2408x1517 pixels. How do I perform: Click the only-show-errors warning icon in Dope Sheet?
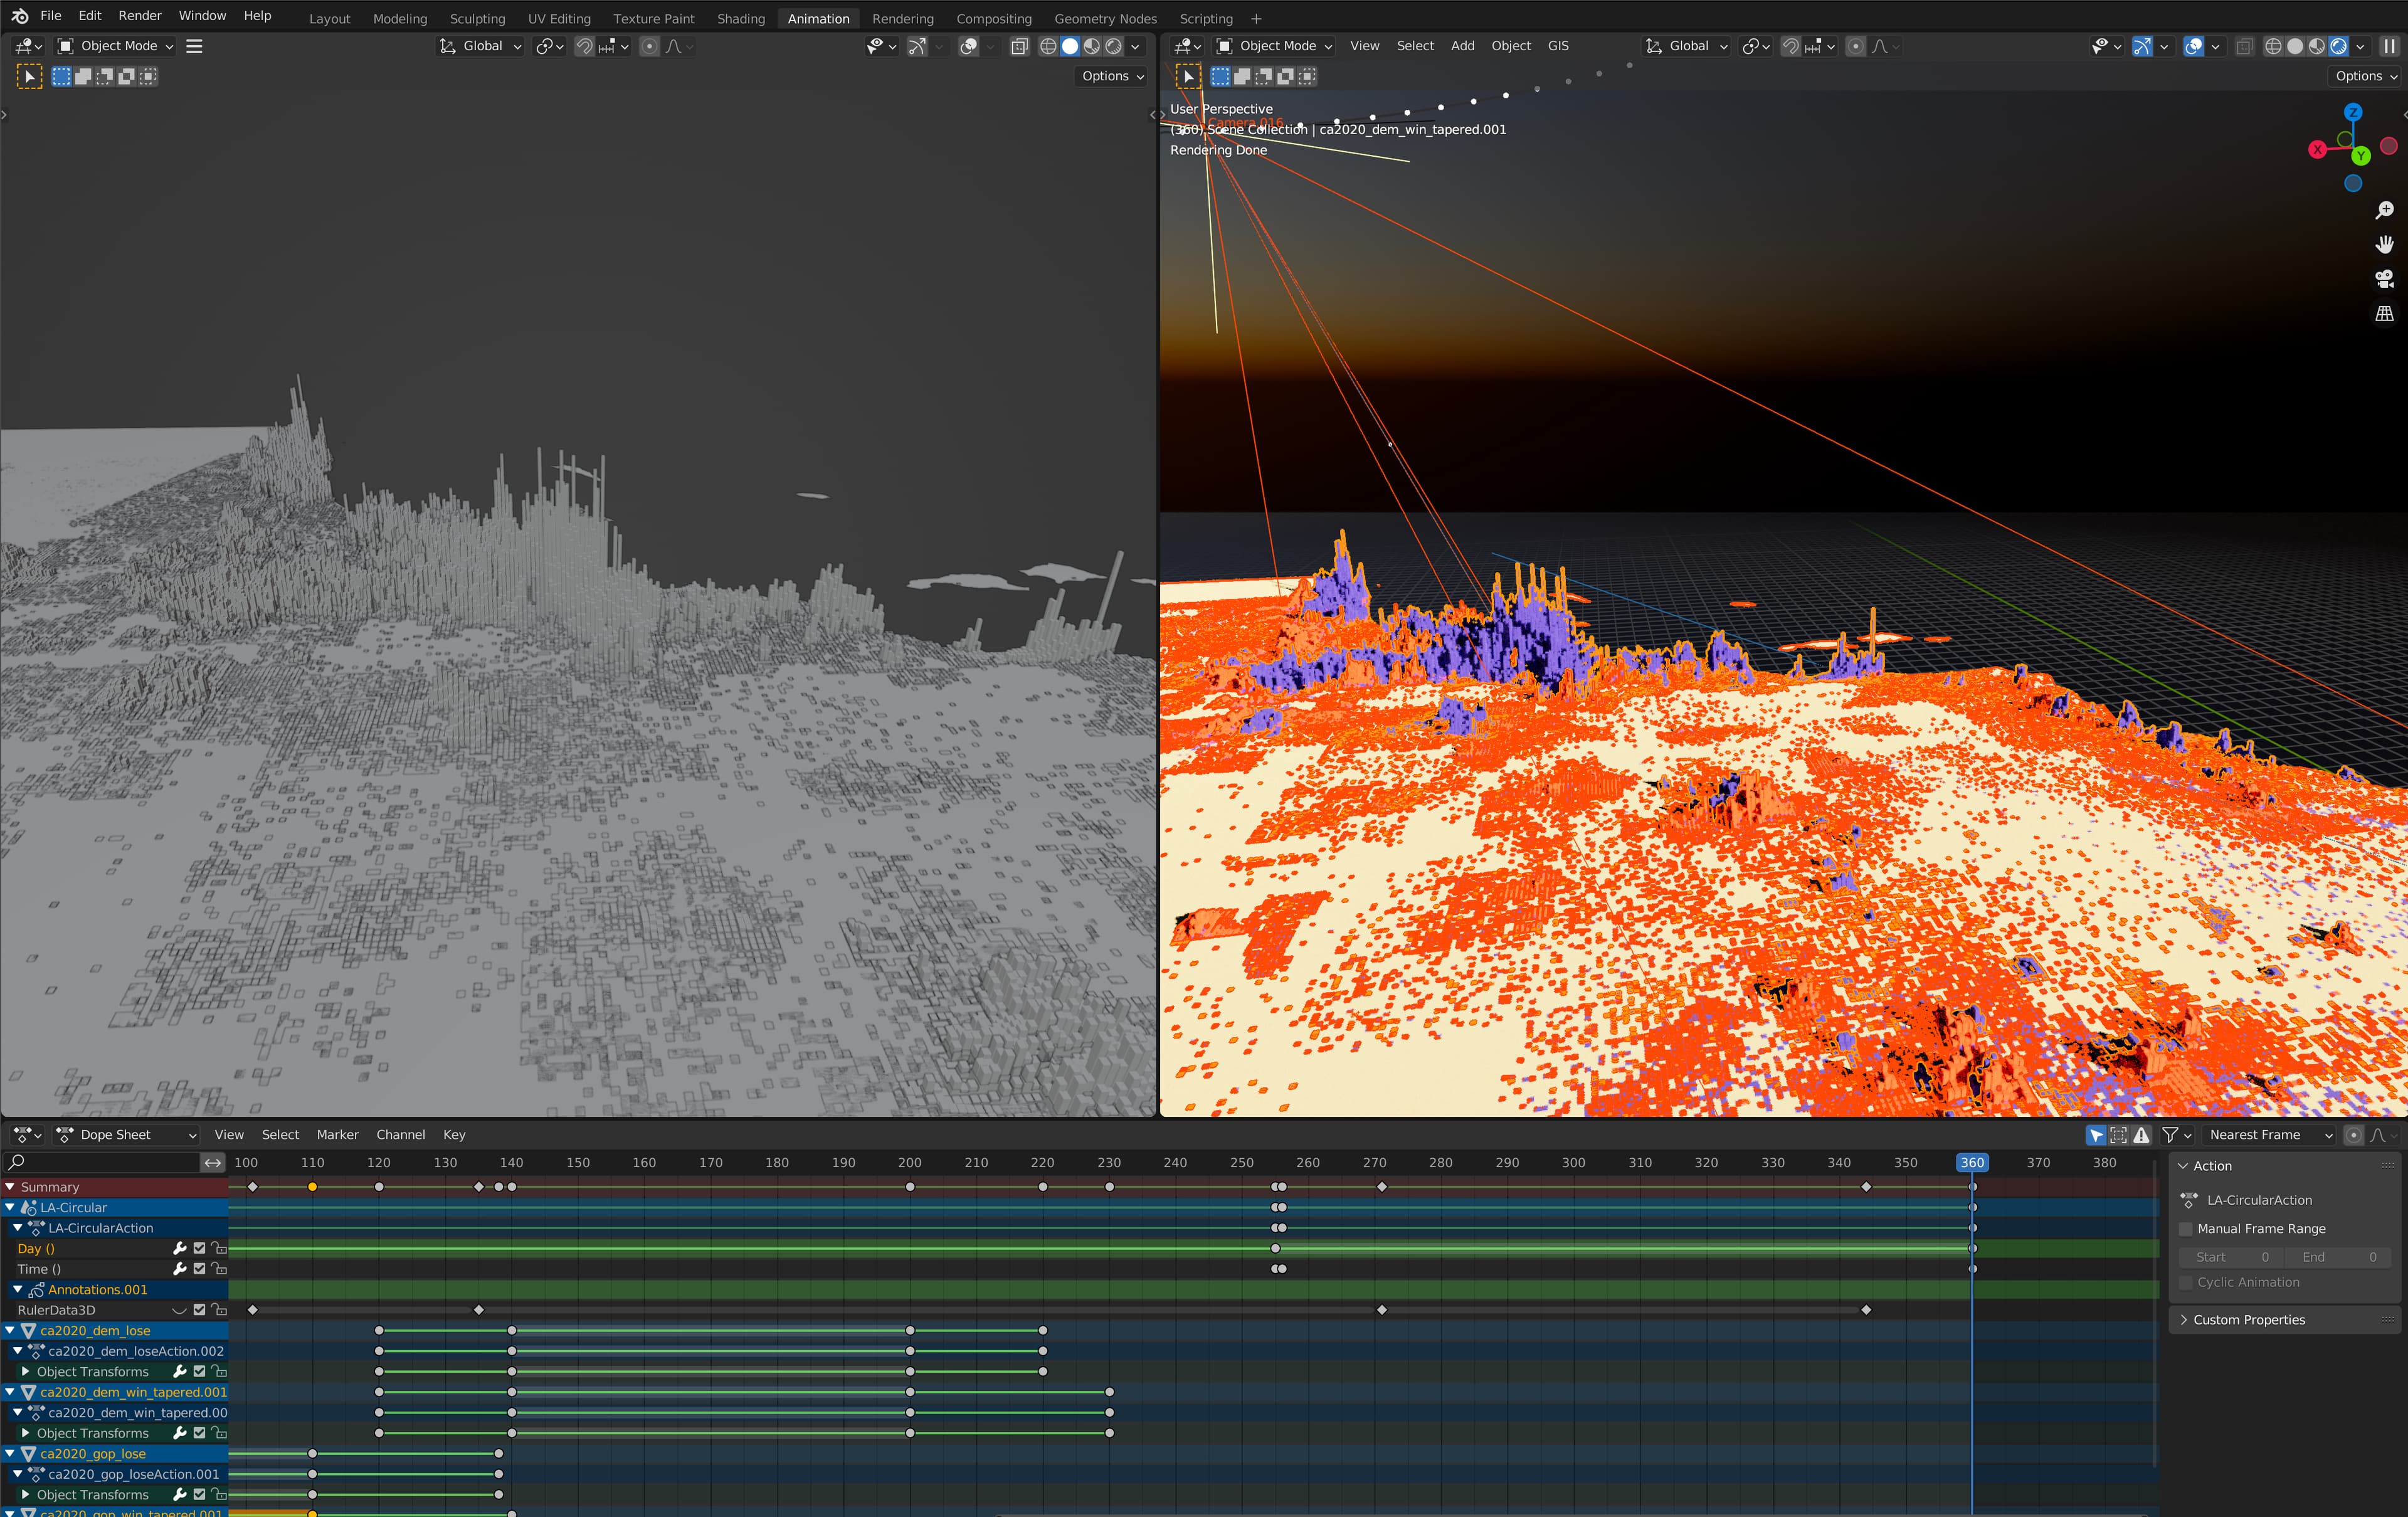(x=2141, y=1135)
